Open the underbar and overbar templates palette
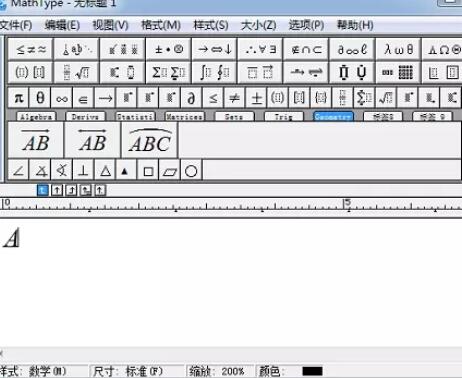Screen dimensions: 462x378 (x=260, y=72)
